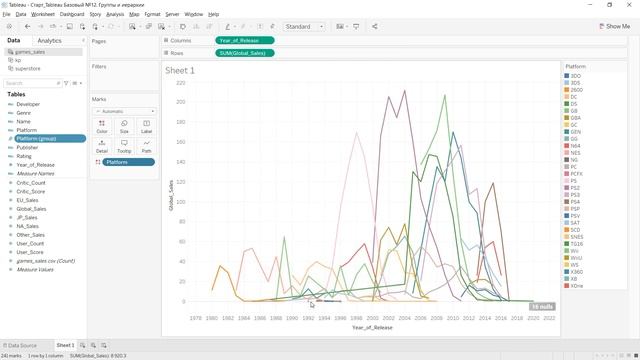Click the Sheet 1 title text
This screenshot has width=640, height=360.
tap(180, 71)
